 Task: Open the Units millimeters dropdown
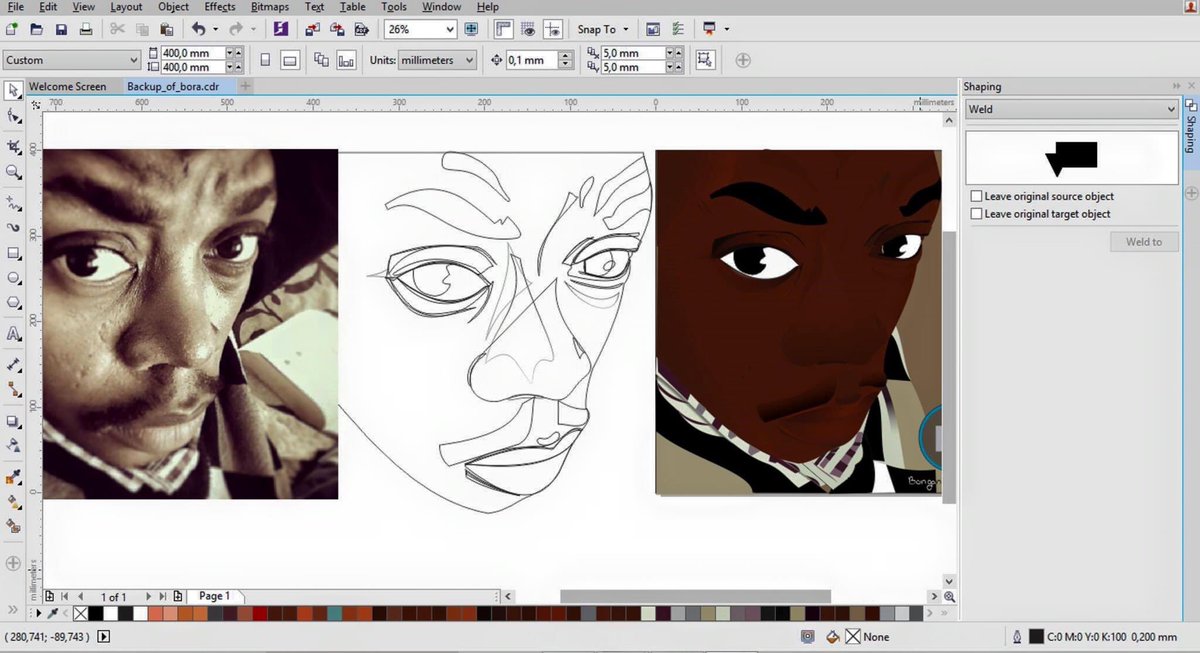[x=469, y=60]
